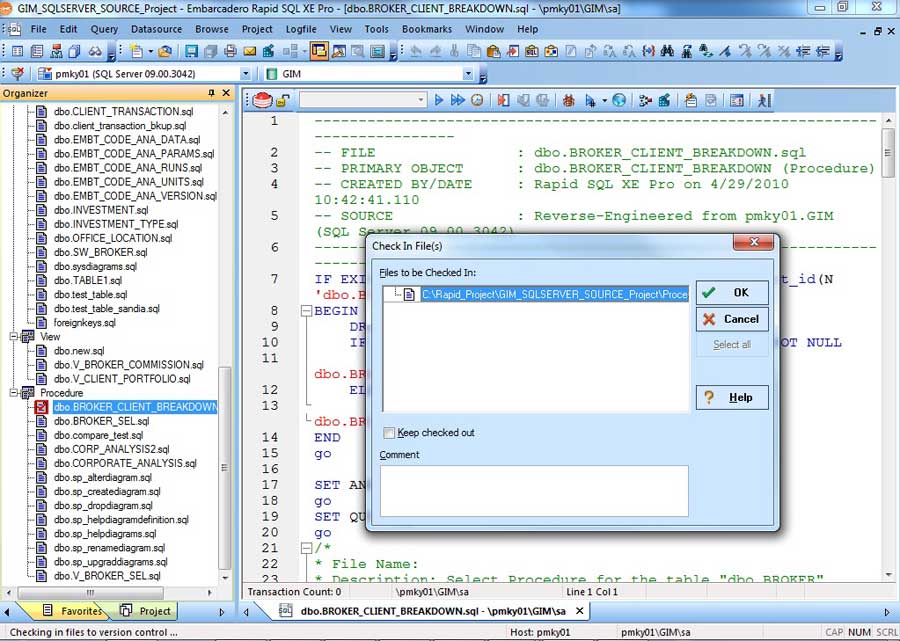Viewport: 900px width, 641px height.
Task: Click the Replace icon in the edit toolbar
Action: point(705,51)
